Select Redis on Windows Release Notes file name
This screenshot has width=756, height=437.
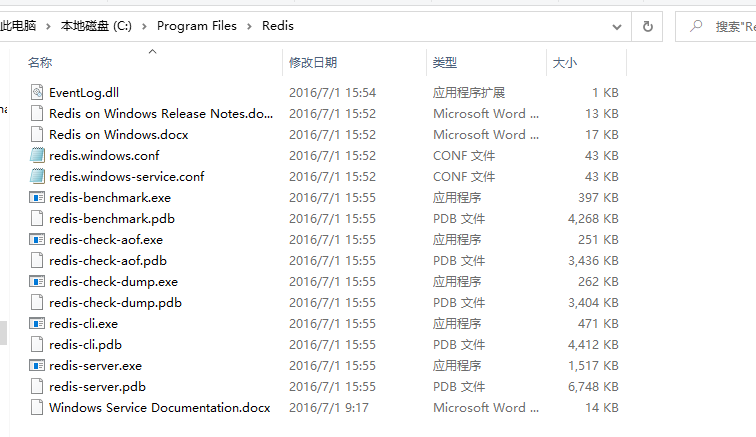point(161,113)
